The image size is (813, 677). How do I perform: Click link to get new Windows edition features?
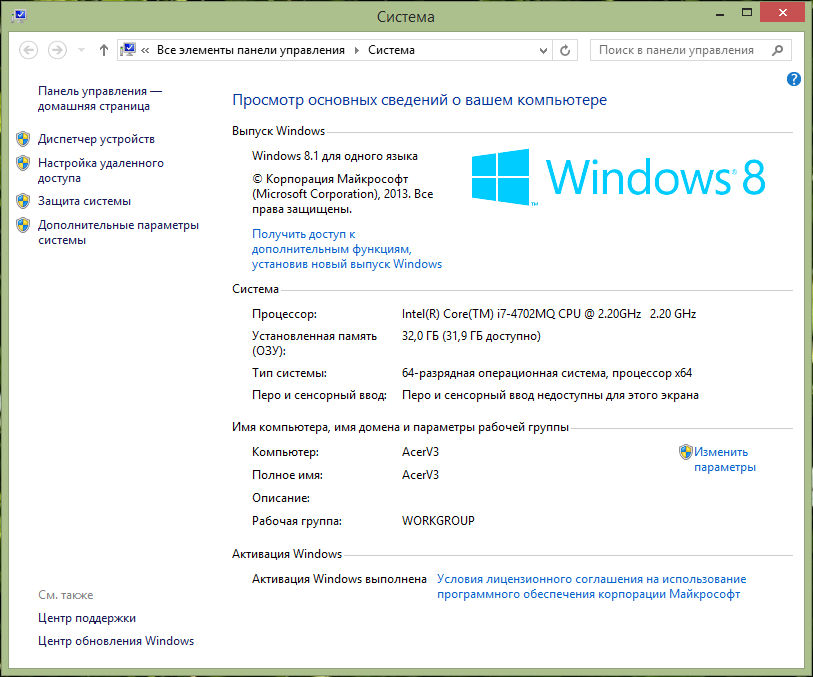[346, 249]
